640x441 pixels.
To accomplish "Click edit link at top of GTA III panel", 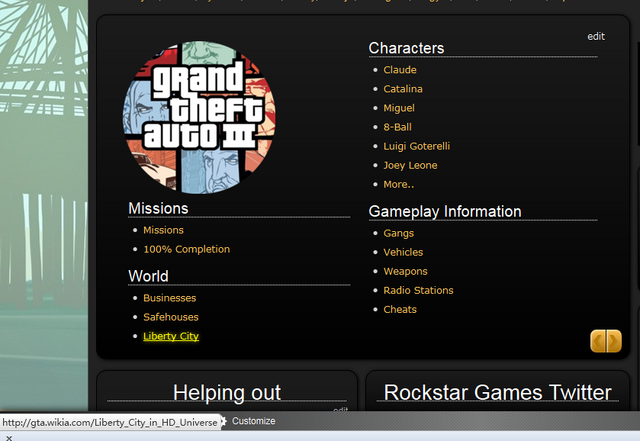I will tap(596, 36).
